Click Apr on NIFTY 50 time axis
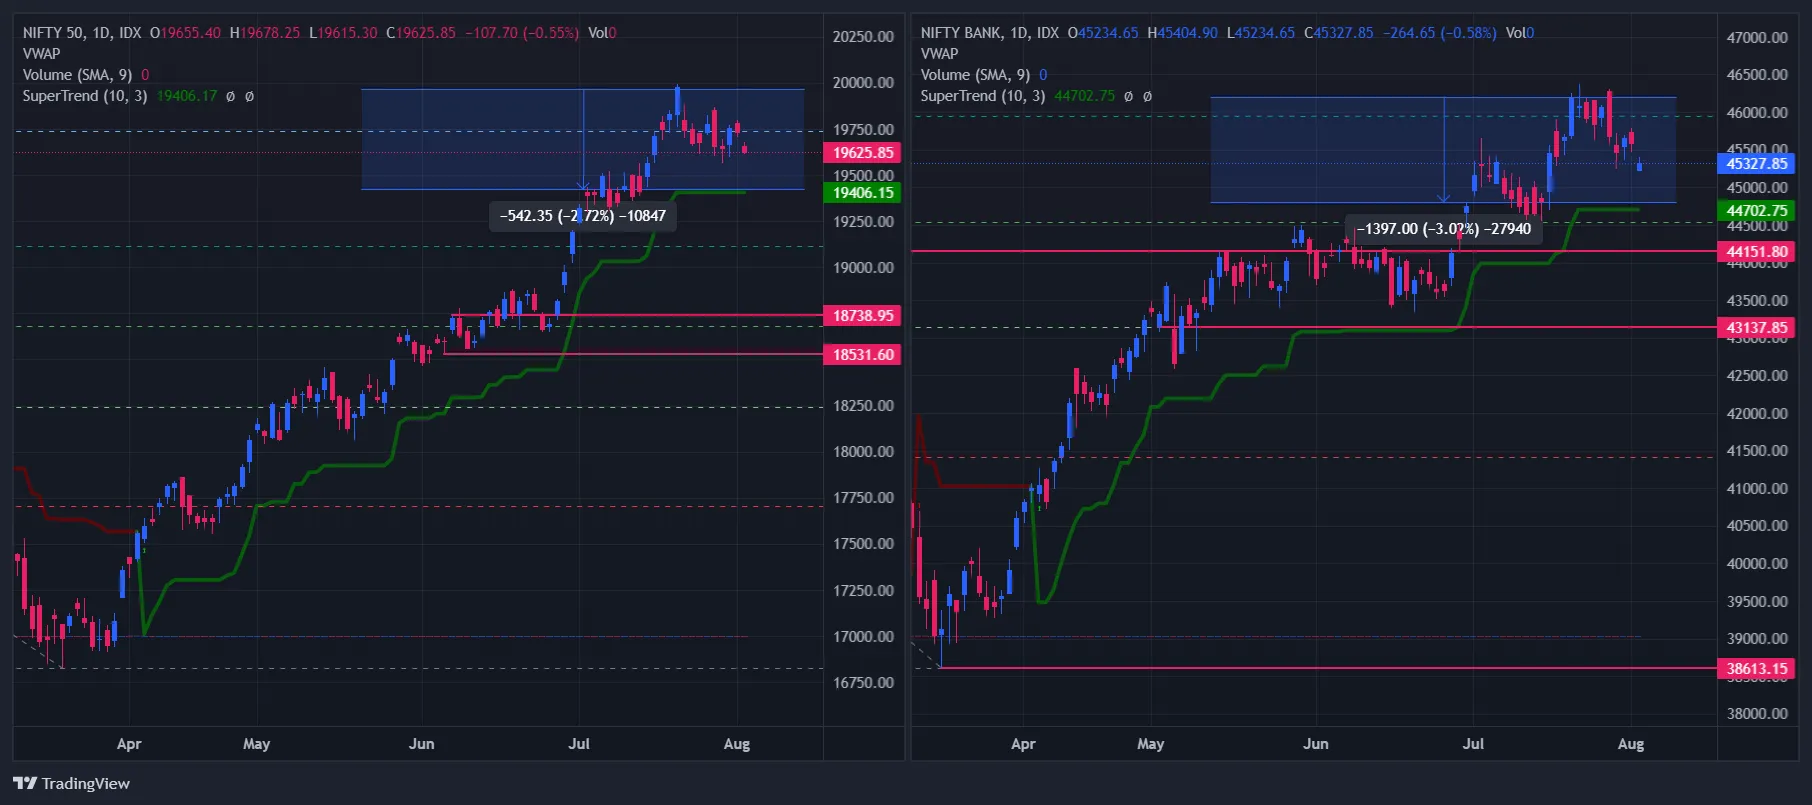 click(129, 744)
